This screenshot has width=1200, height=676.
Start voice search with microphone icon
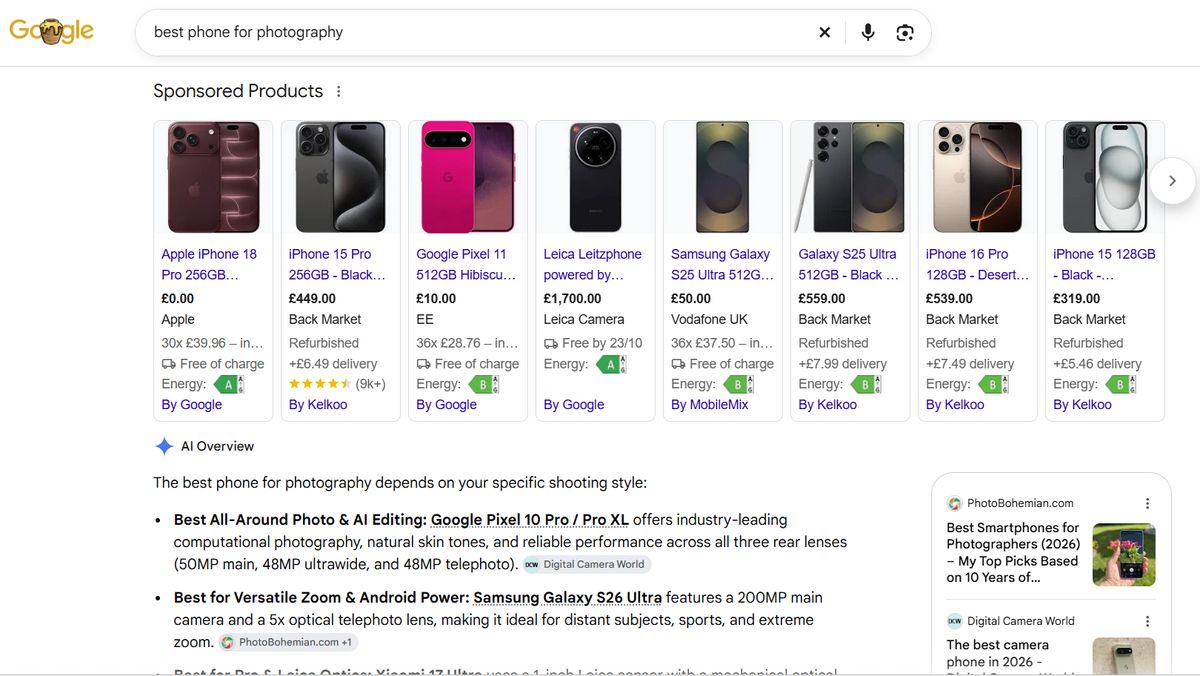click(x=868, y=32)
